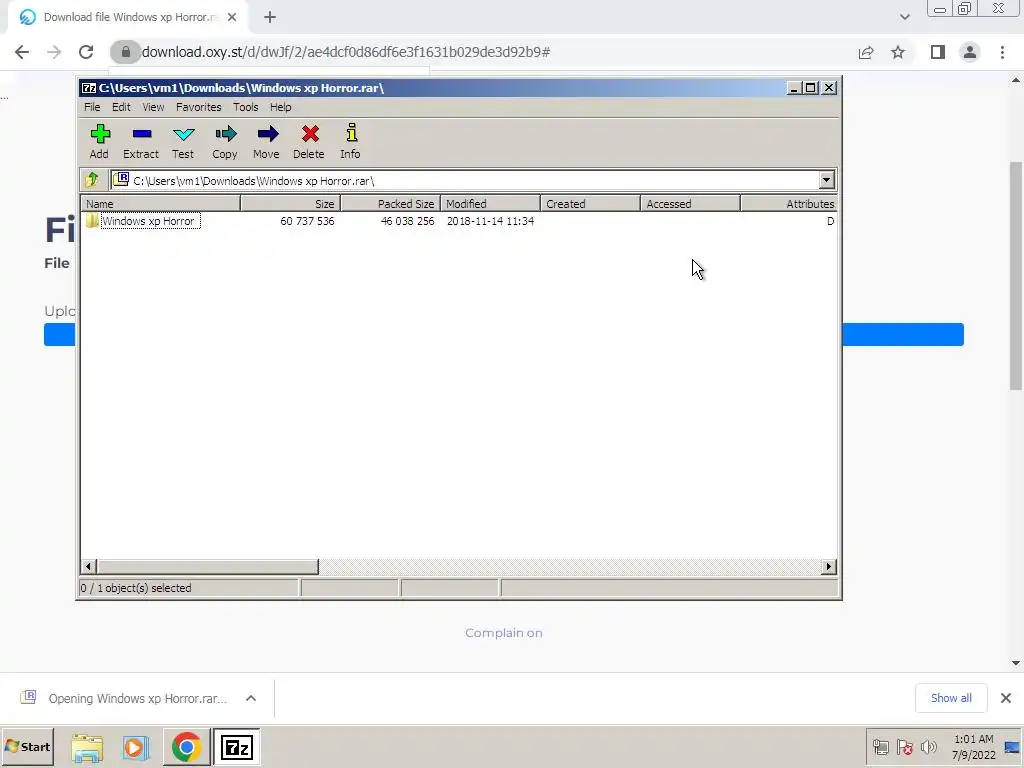Click the page scrollbar down arrow in Chrome
This screenshot has height=768, width=1024.
[x=1016, y=663]
